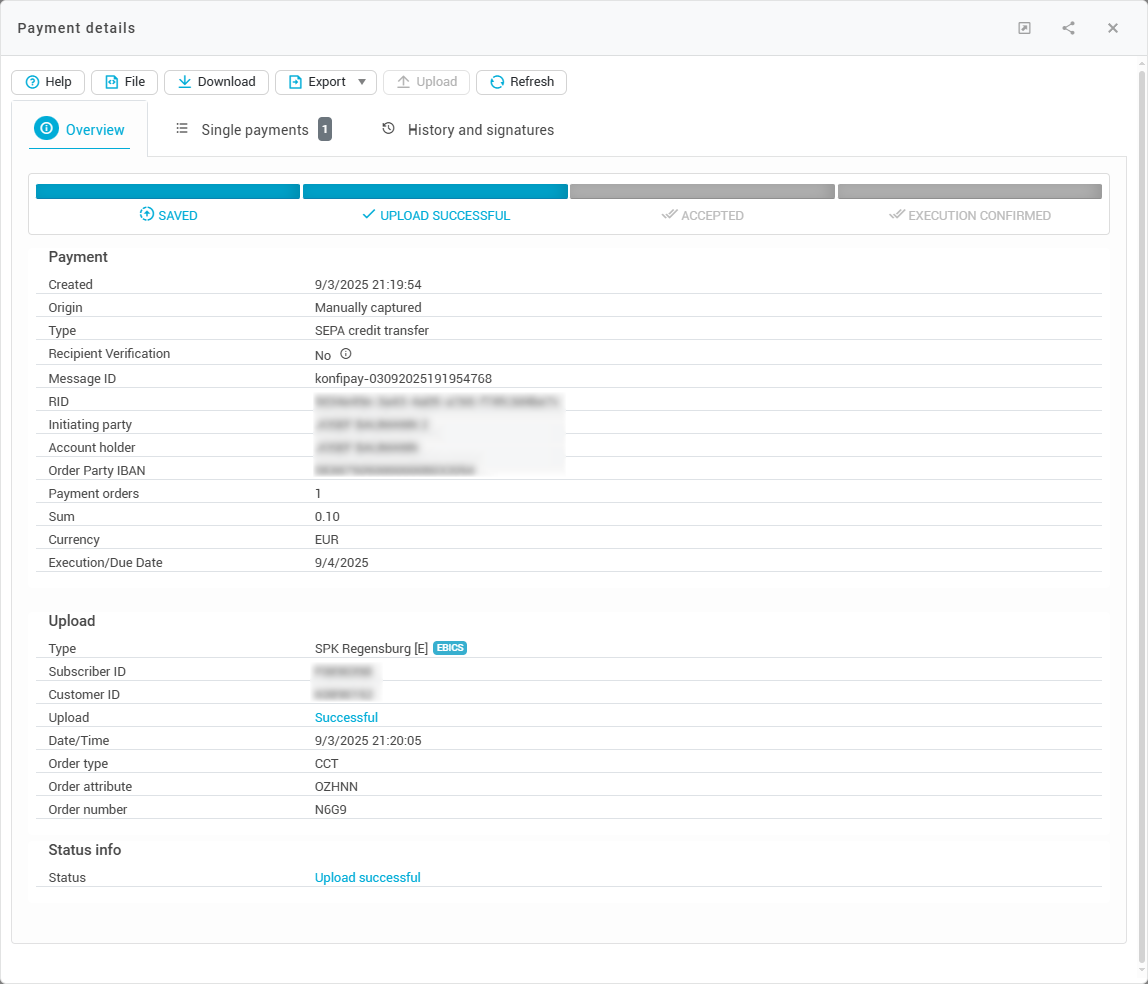Screen dimensions: 1148x984
Task: Click the EBICS badge next to SPK Regensburg
Action: coord(450,648)
